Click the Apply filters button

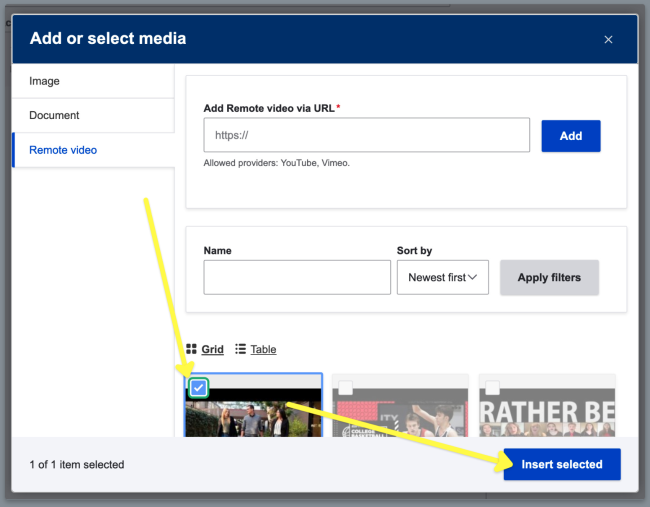click(x=549, y=278)
